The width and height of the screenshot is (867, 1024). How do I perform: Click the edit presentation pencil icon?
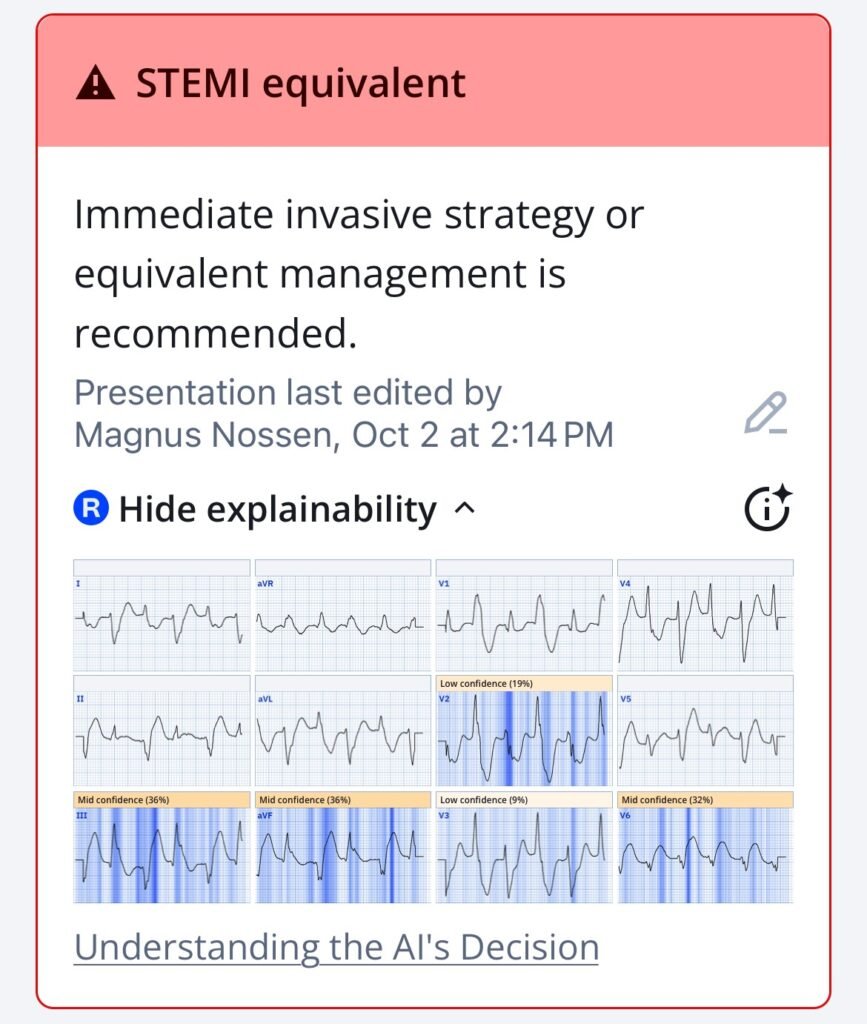click(765, 414)
